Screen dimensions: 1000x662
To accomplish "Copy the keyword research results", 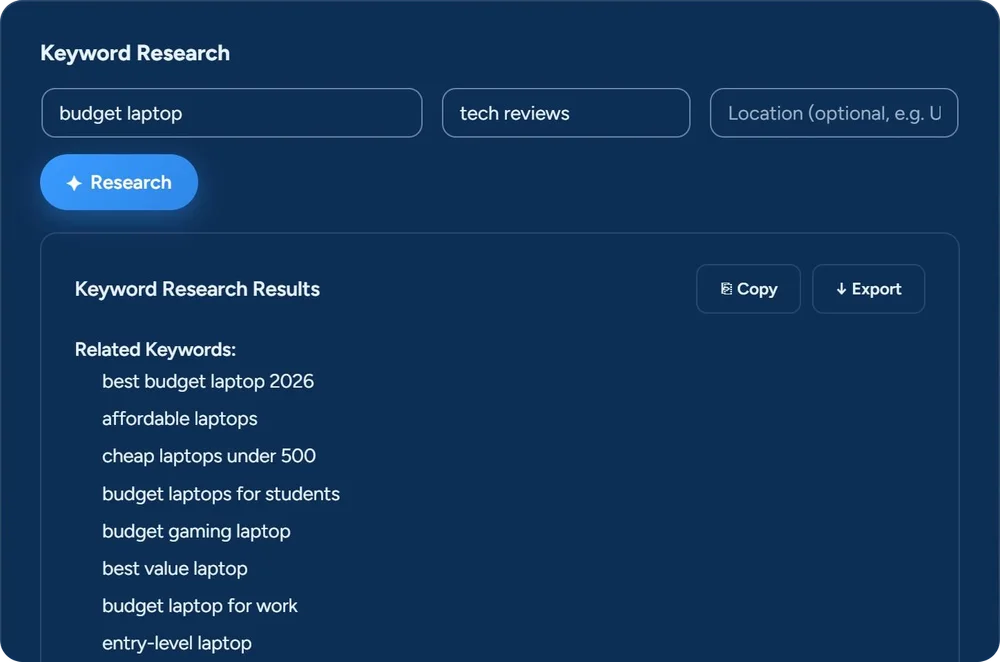I will click(x=748, y=289).
